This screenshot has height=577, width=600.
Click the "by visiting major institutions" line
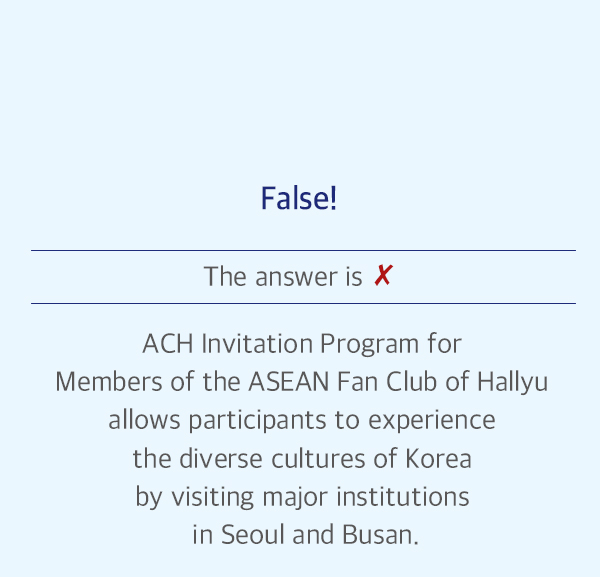302,497
